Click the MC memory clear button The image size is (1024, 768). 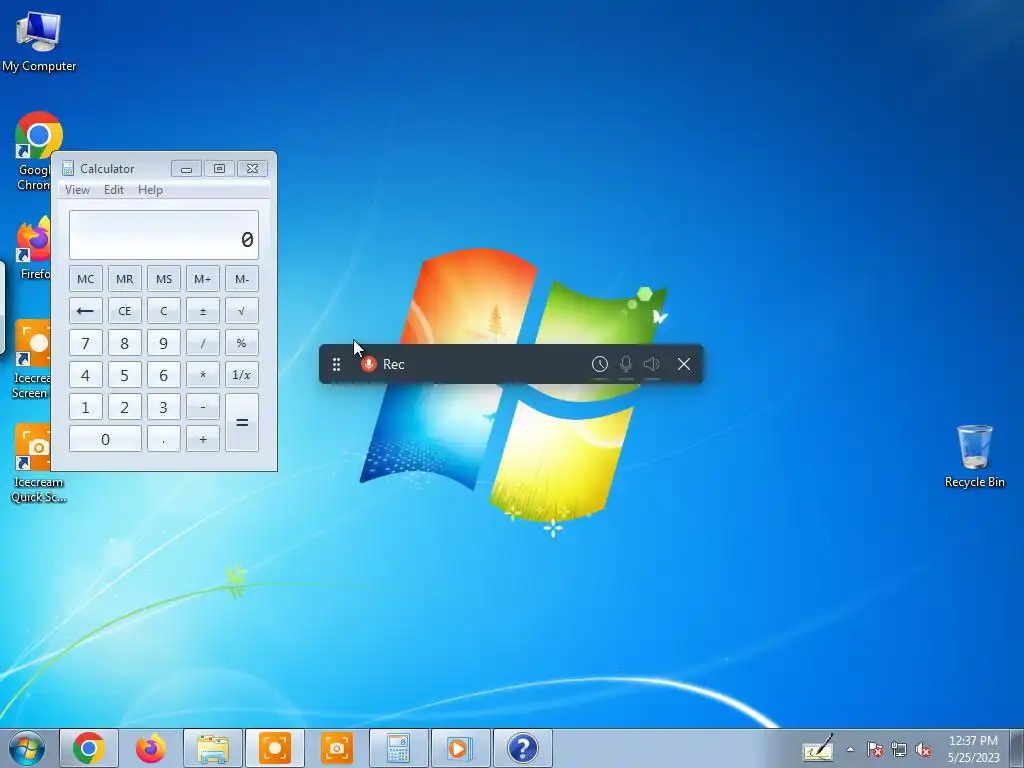pos(86,279)
